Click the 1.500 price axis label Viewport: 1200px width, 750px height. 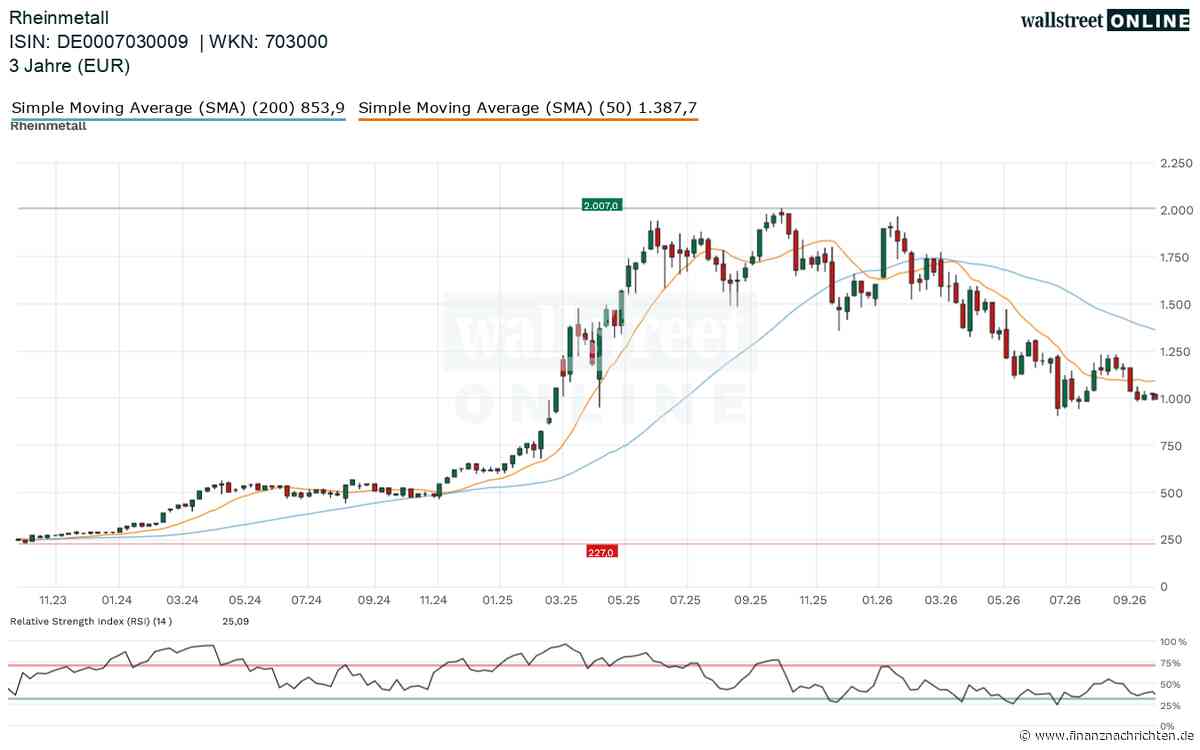click(1173, 304)
